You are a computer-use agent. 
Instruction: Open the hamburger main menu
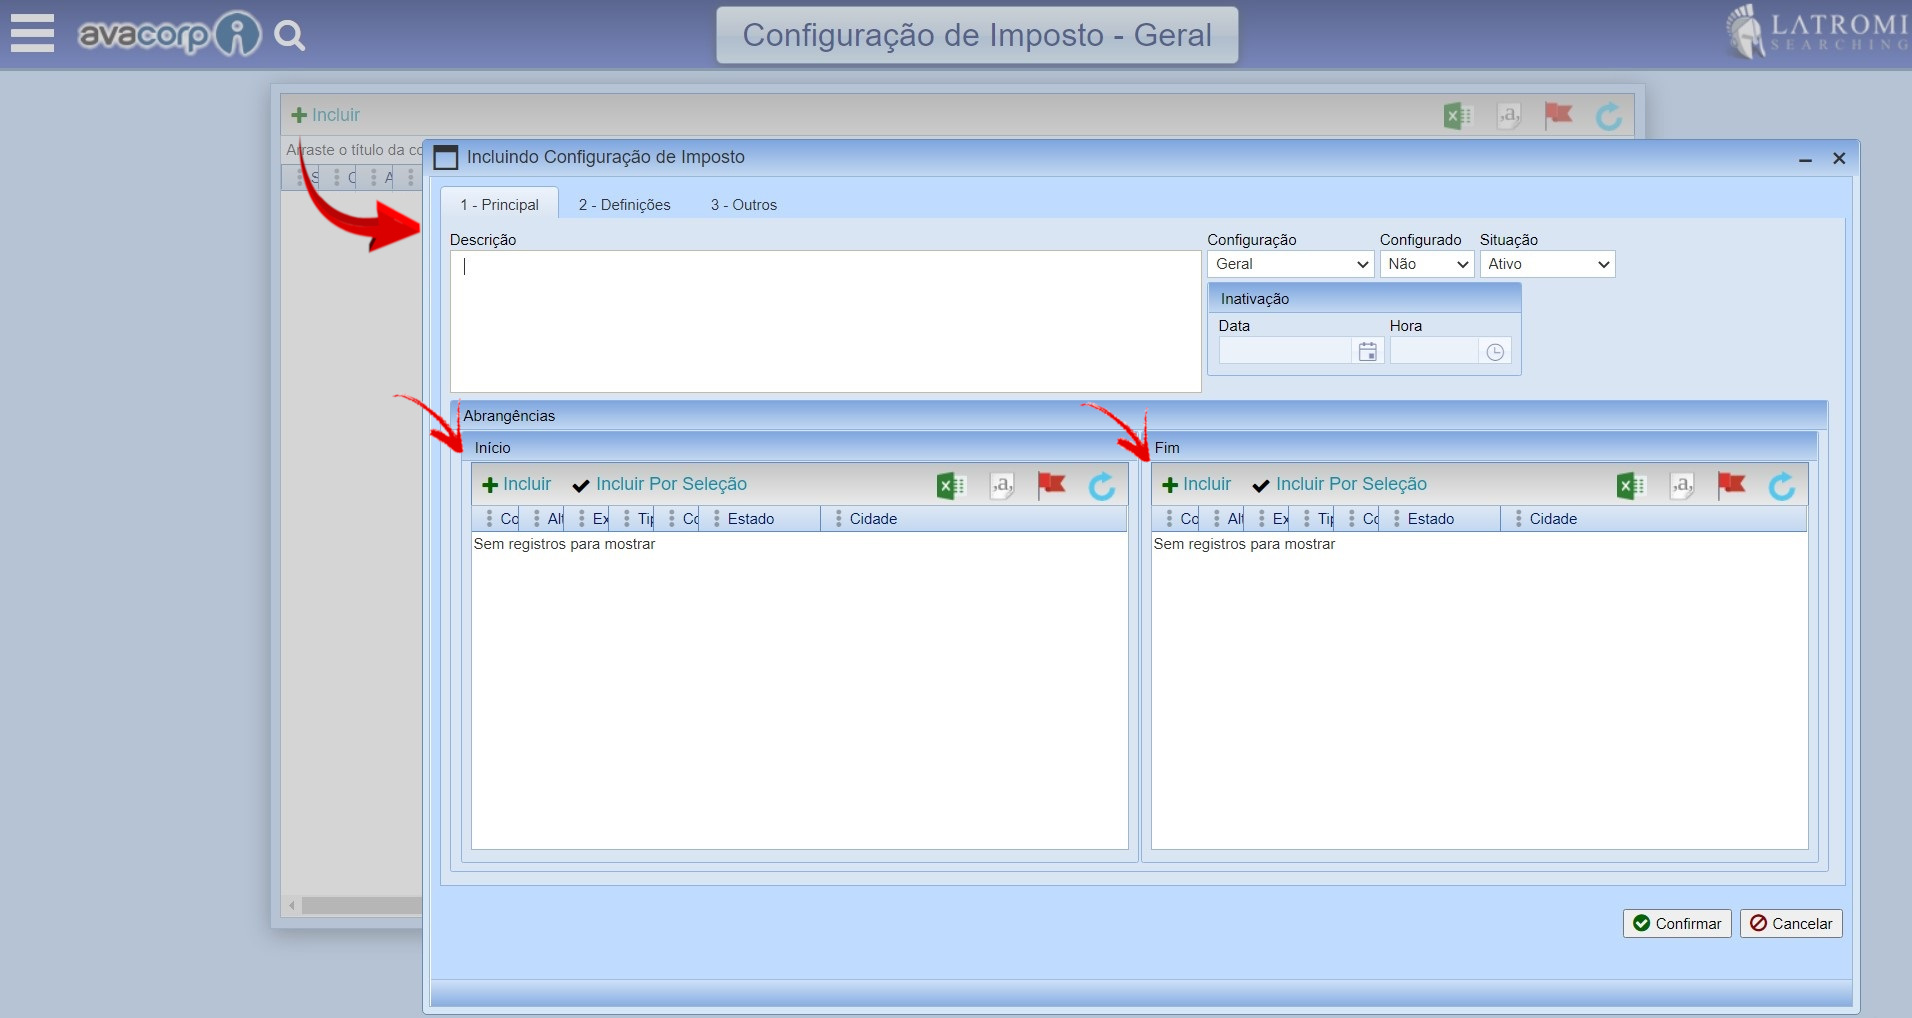point(32,33)
